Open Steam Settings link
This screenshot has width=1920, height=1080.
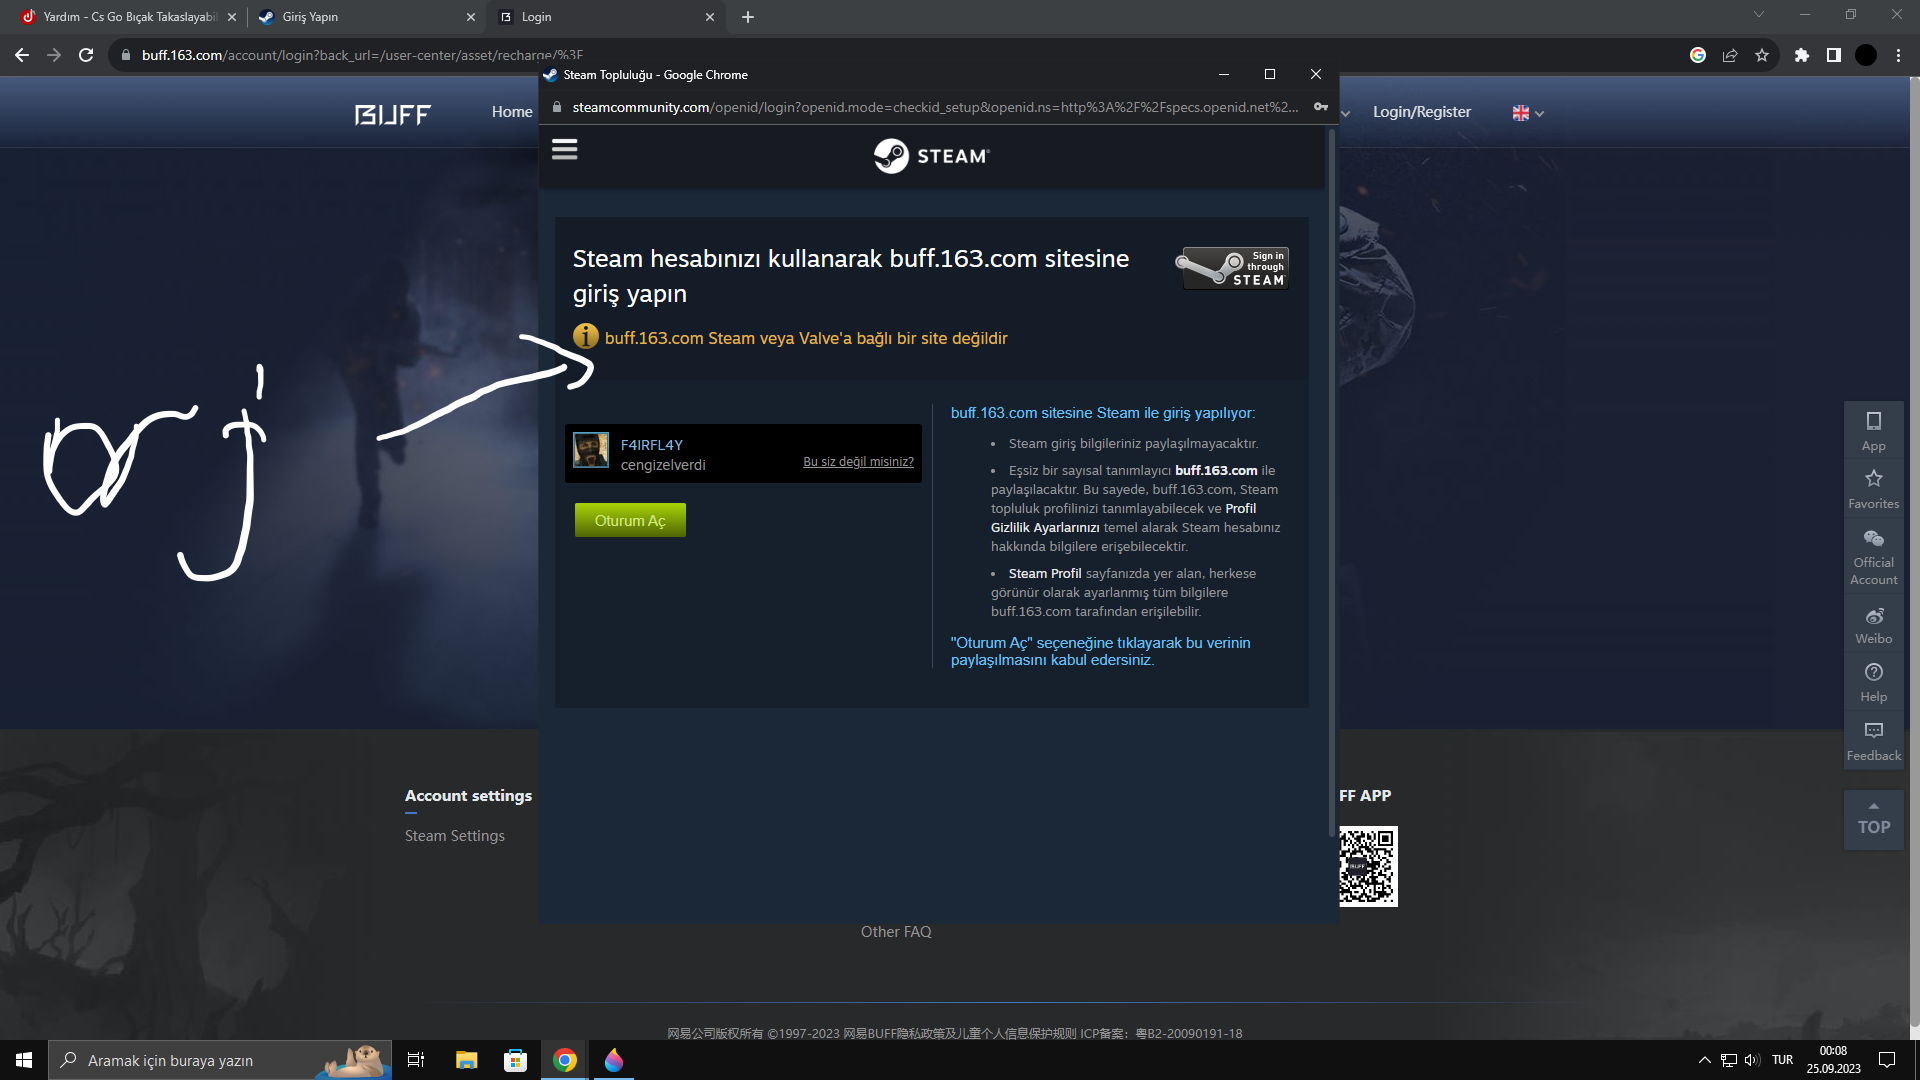pos(455,836)
